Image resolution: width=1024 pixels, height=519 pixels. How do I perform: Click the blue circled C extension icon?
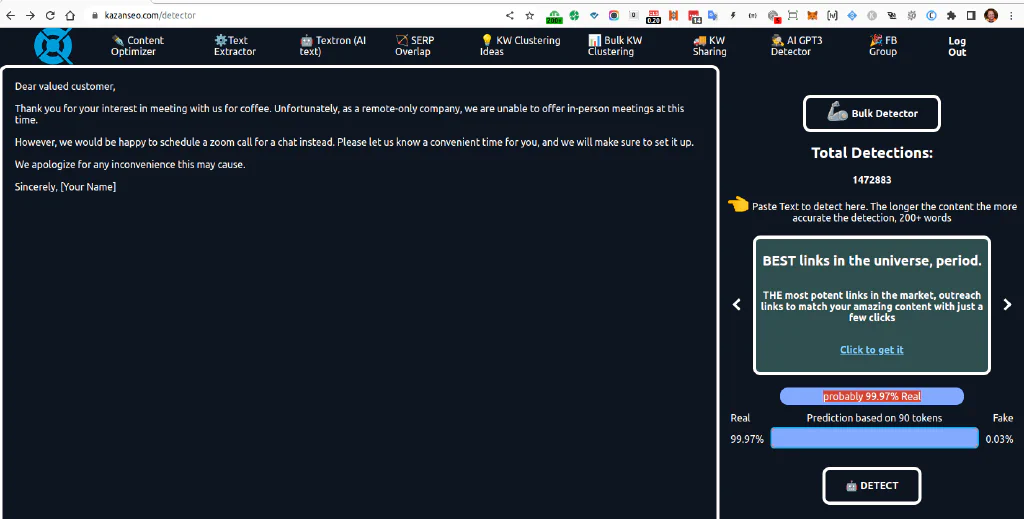(x=932, y=15)
